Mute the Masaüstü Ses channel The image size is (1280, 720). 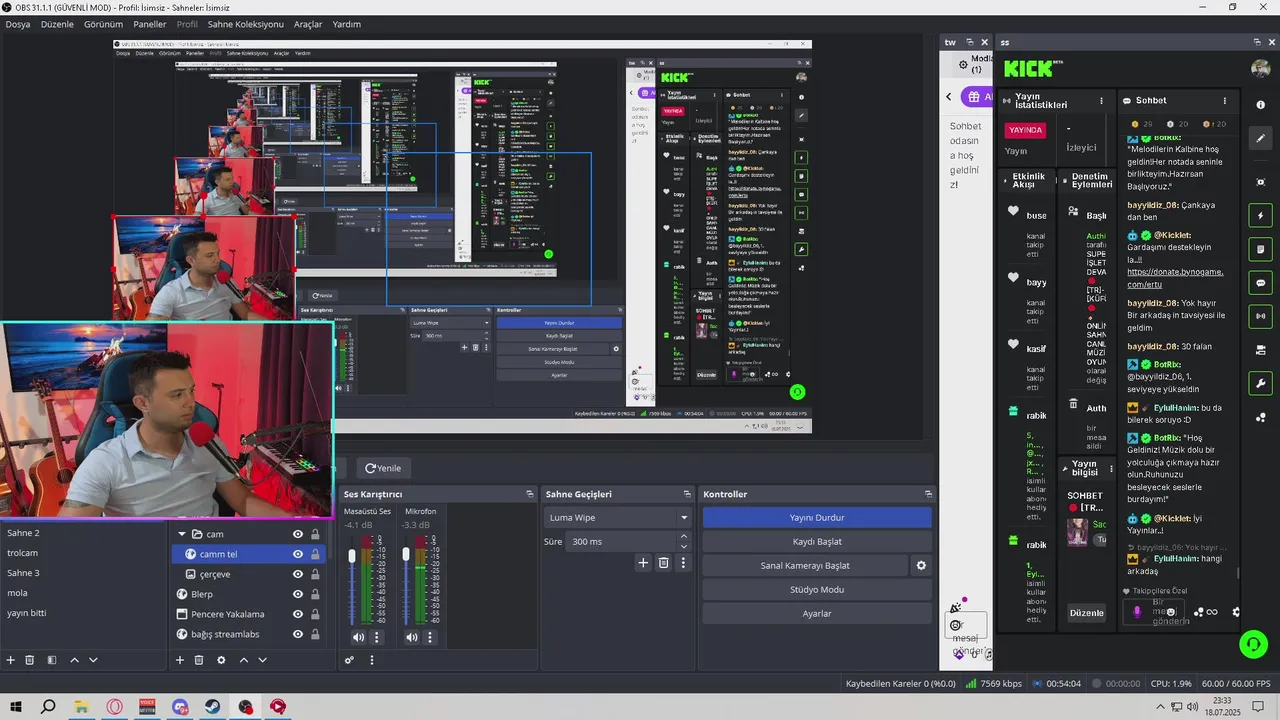tap(358, 637)
